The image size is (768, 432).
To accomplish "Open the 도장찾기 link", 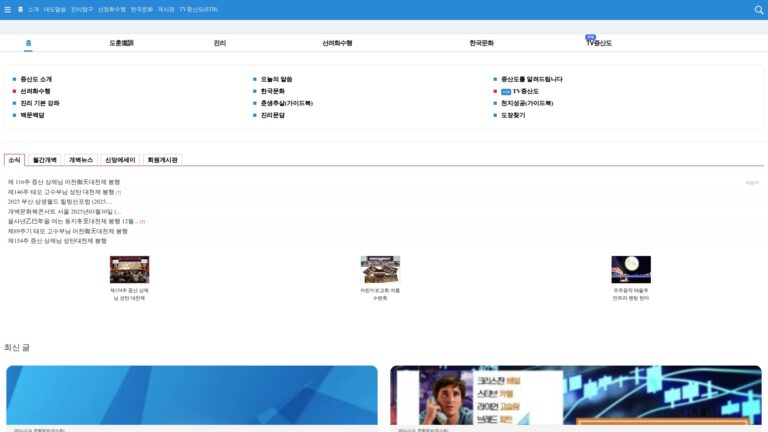I will pos(513,115).
